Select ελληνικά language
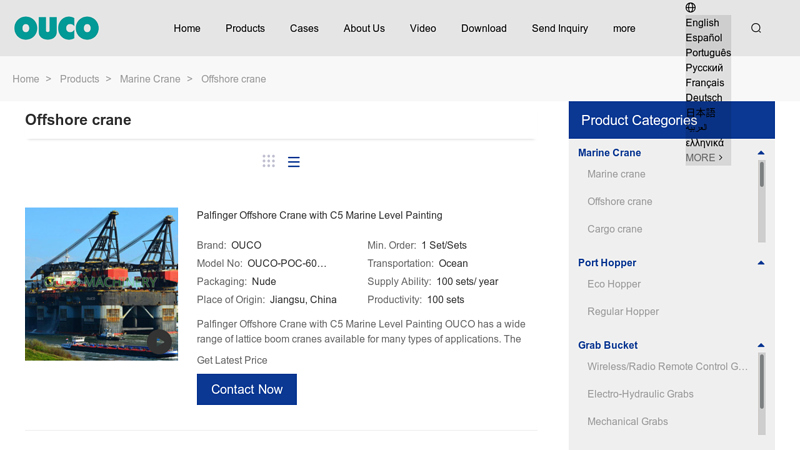This screenshot has height=450, width=800. [x=705, y=142]
